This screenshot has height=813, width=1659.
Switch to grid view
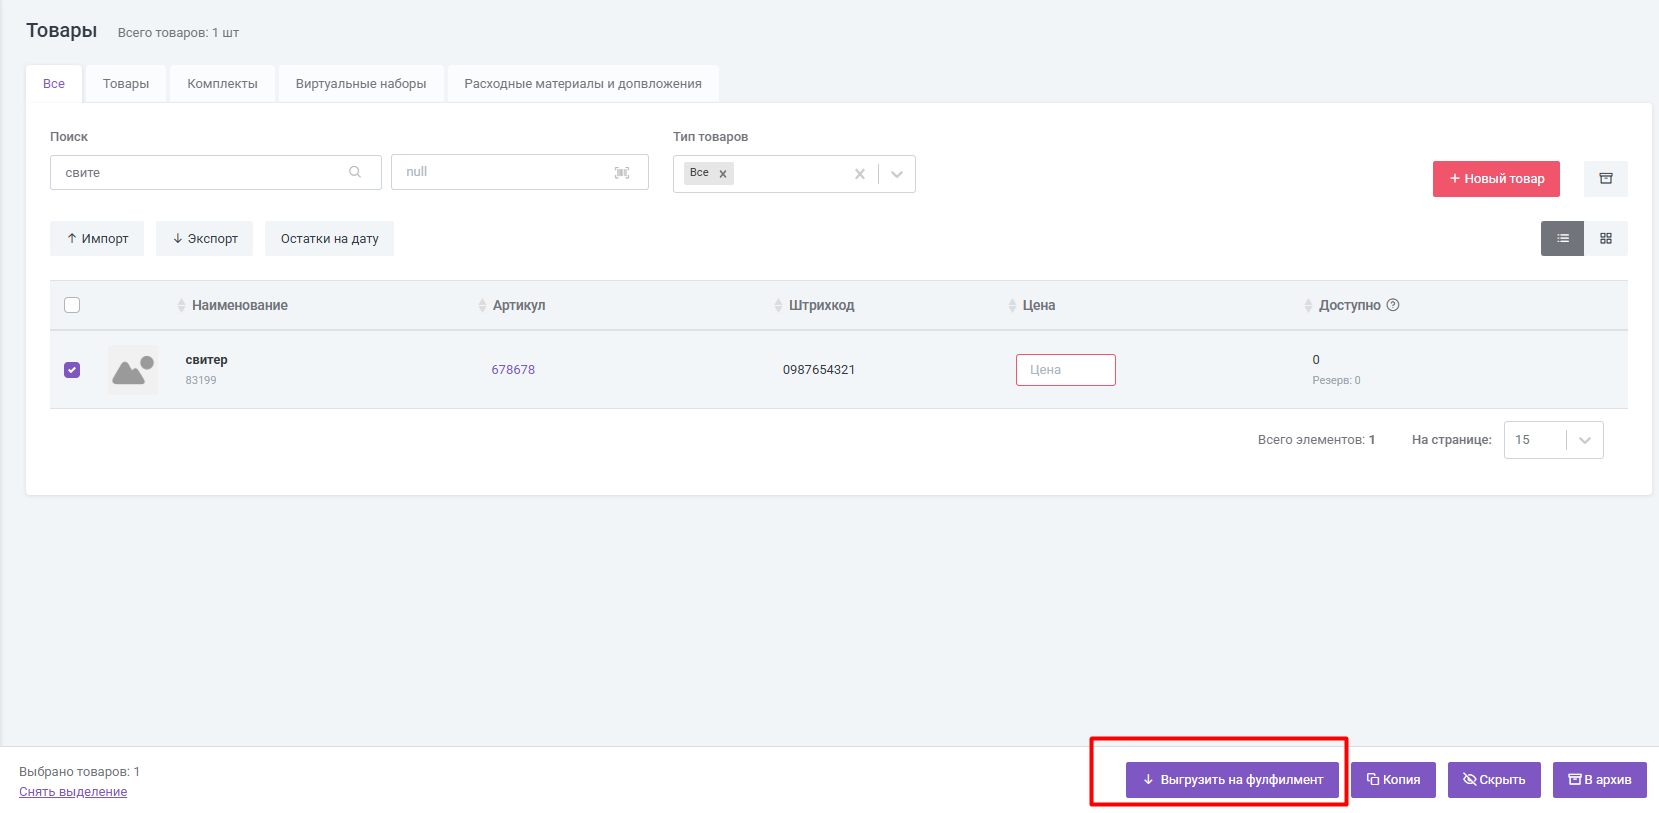1606,238
